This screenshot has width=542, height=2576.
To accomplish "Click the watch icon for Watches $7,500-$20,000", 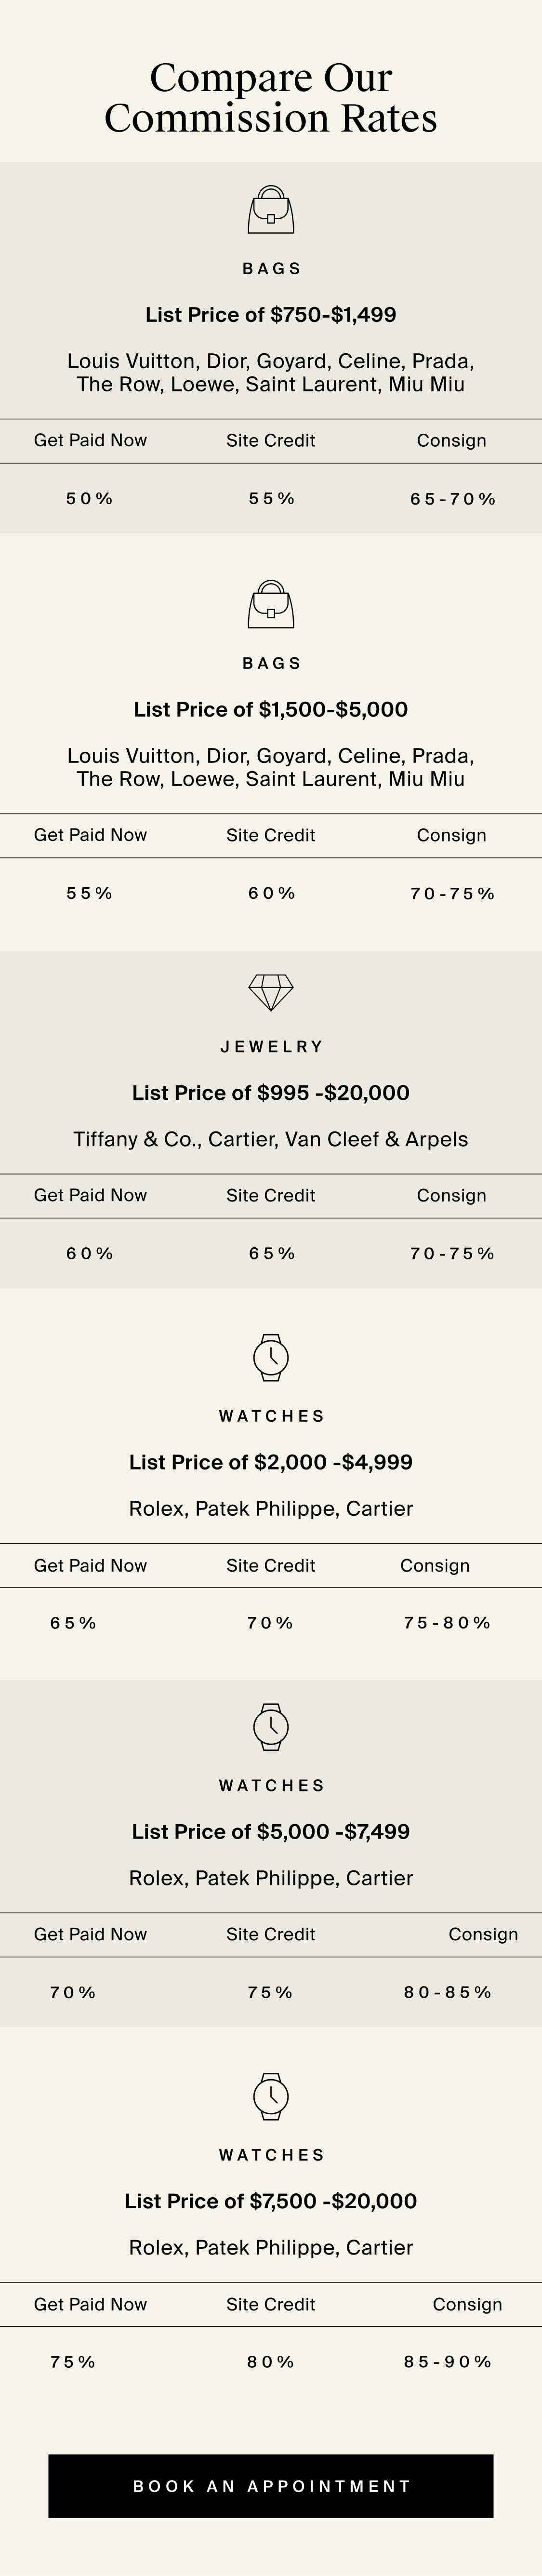I will tap(270, 2096).
